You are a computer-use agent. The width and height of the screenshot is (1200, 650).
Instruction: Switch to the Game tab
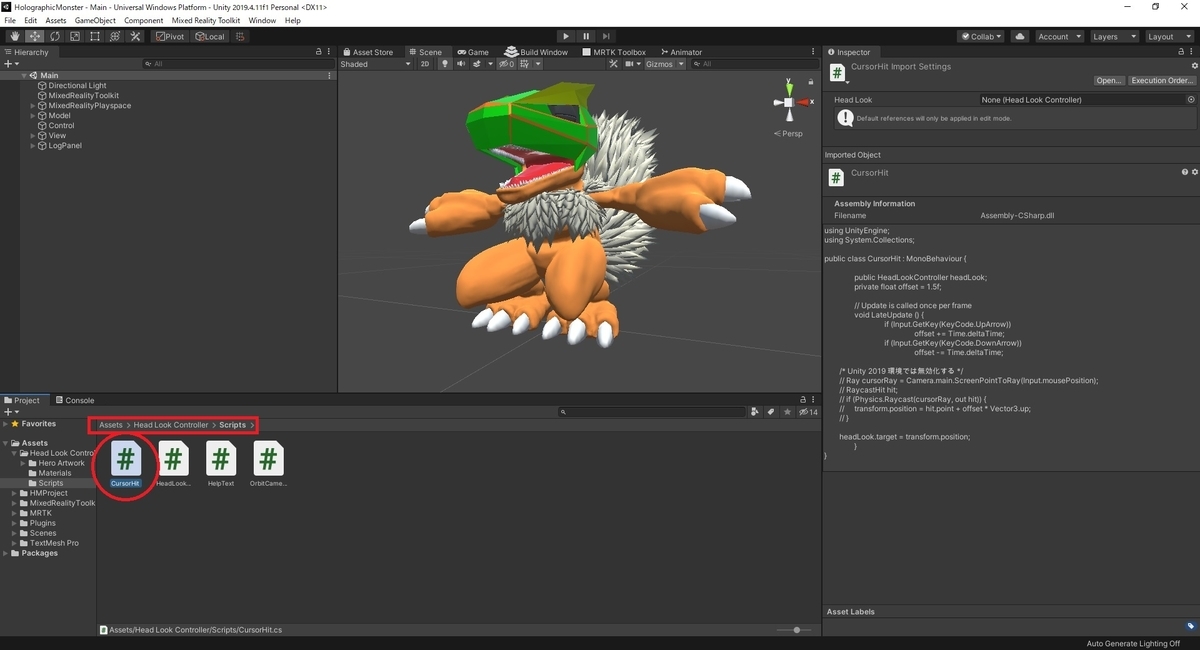(x=473, y=52)
